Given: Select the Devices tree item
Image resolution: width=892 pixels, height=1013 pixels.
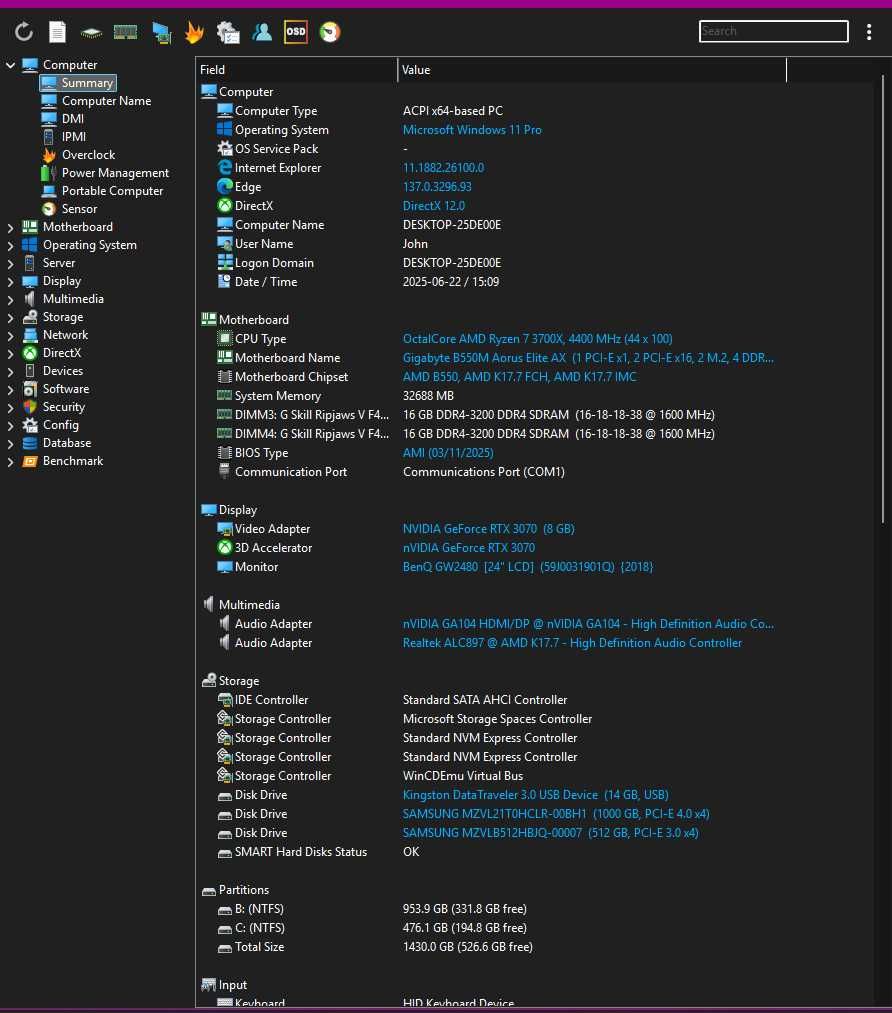Looking at the screenshot, I should [x=52, y=371].
